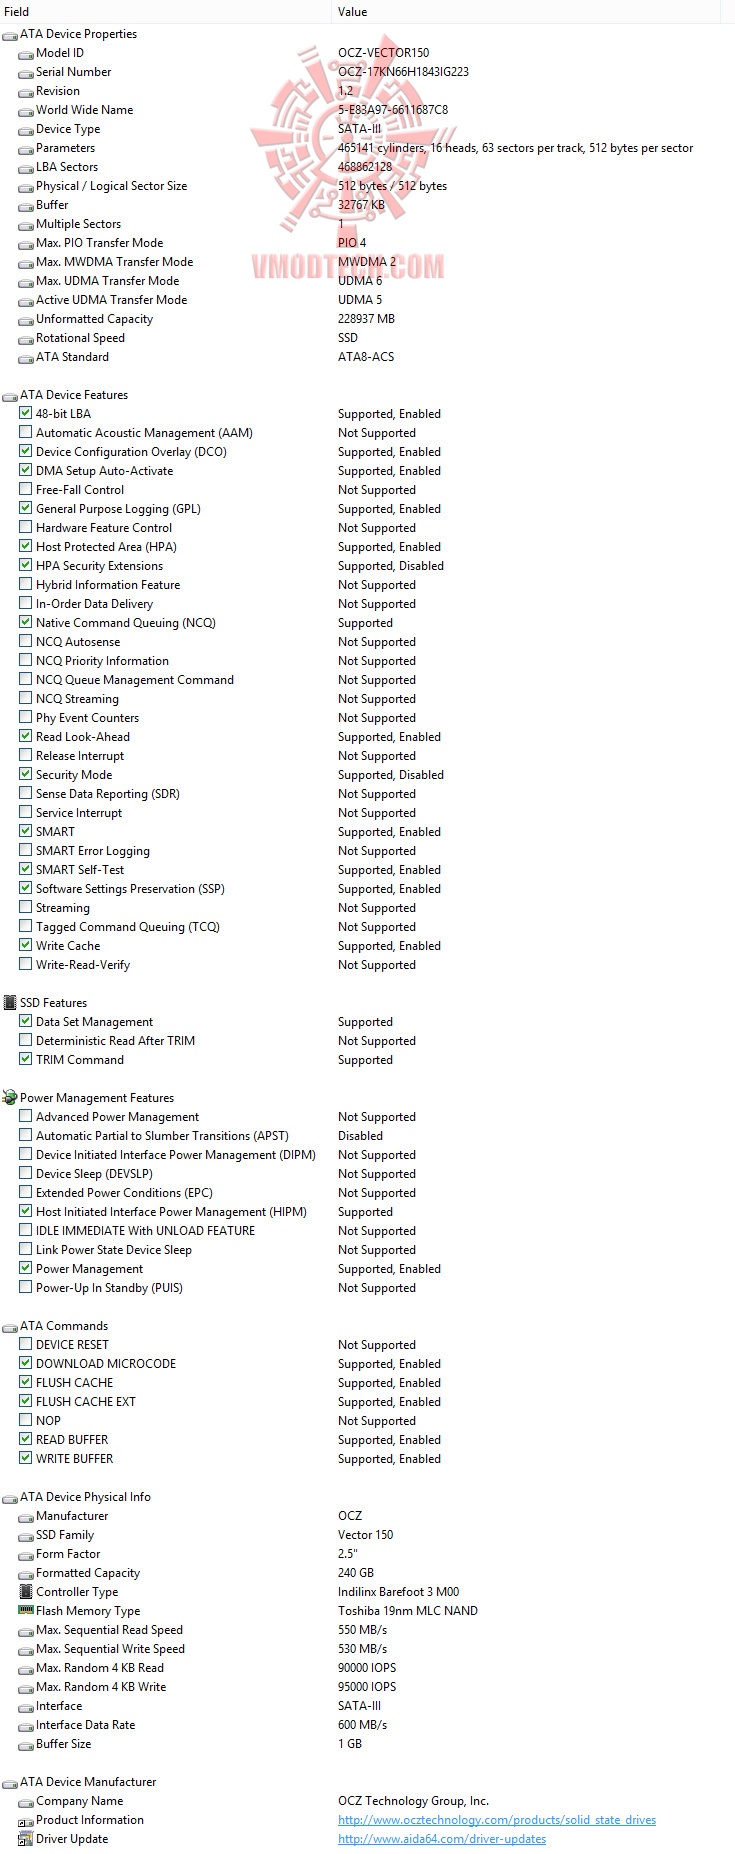The height and width of the screenshot is (1854, 735).
Task: Click the Value column header
Action: [x=527, y=12]
